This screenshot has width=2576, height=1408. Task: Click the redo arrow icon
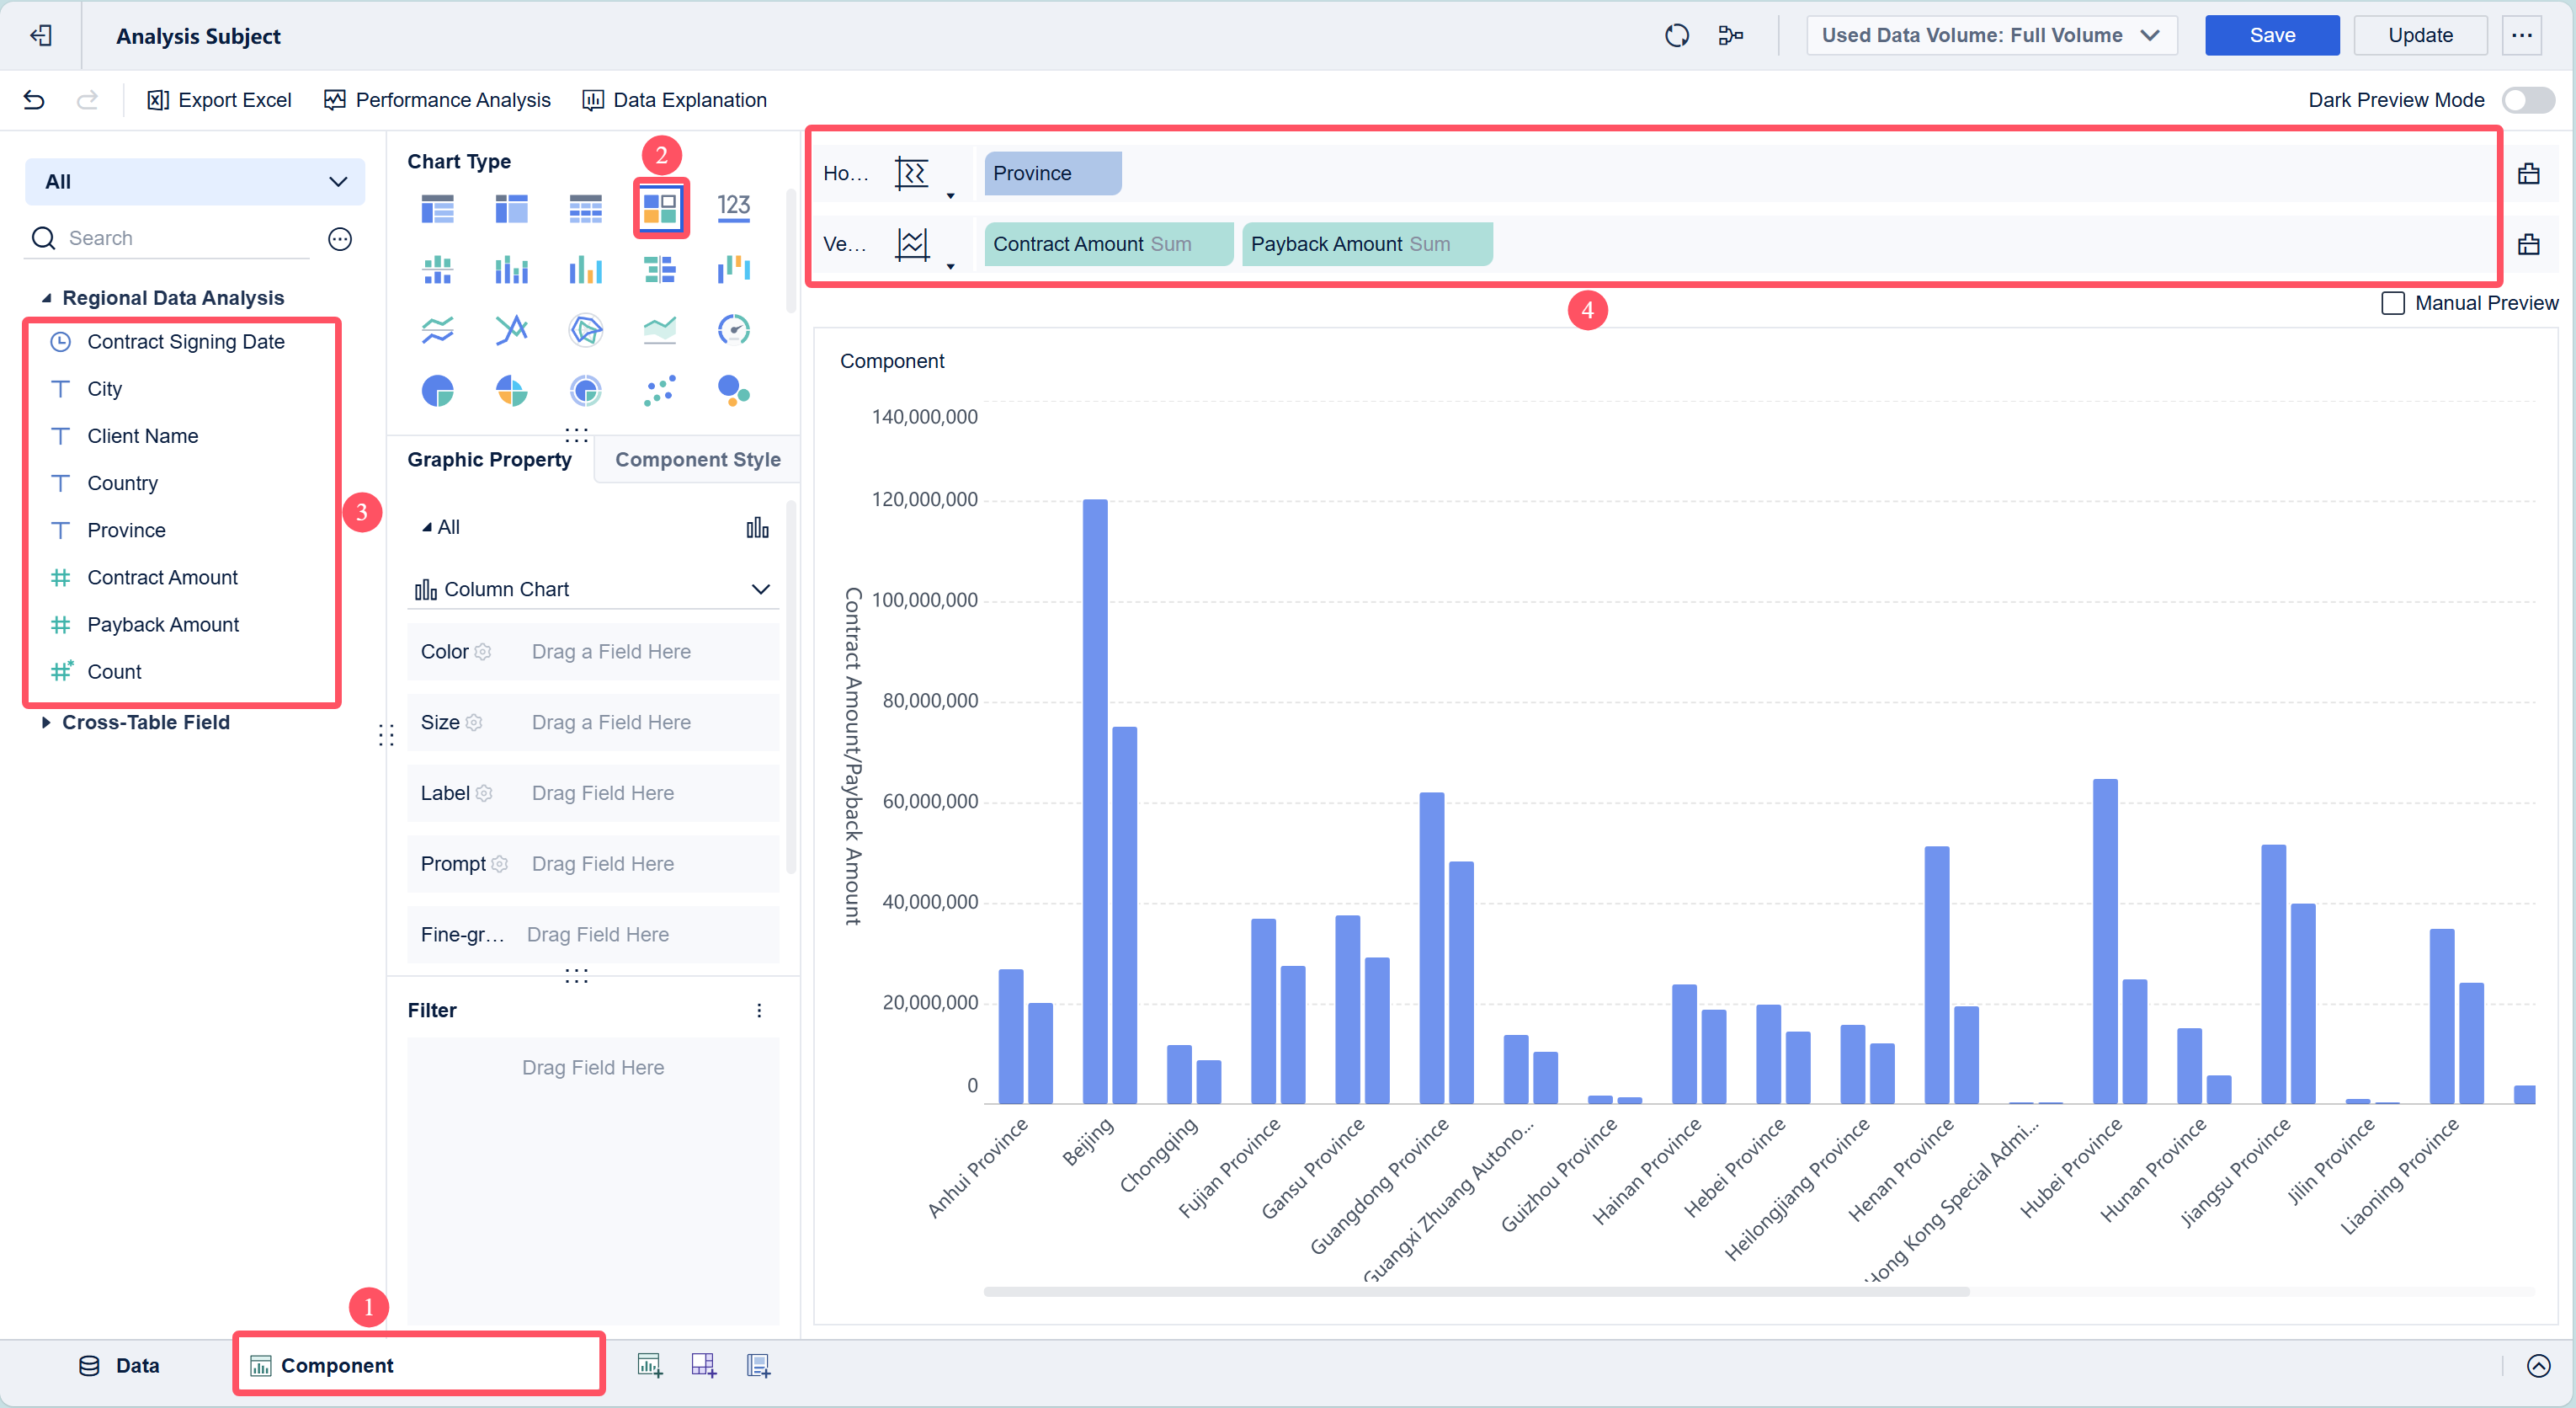(88, 100)
